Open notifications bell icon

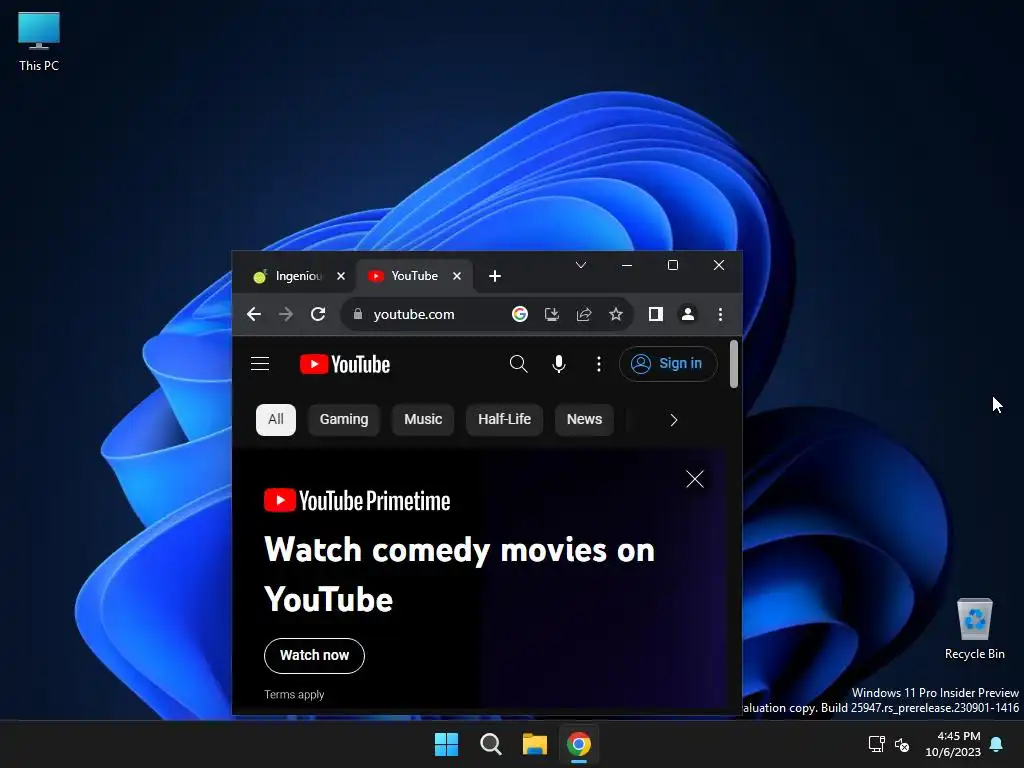(997, 744)
